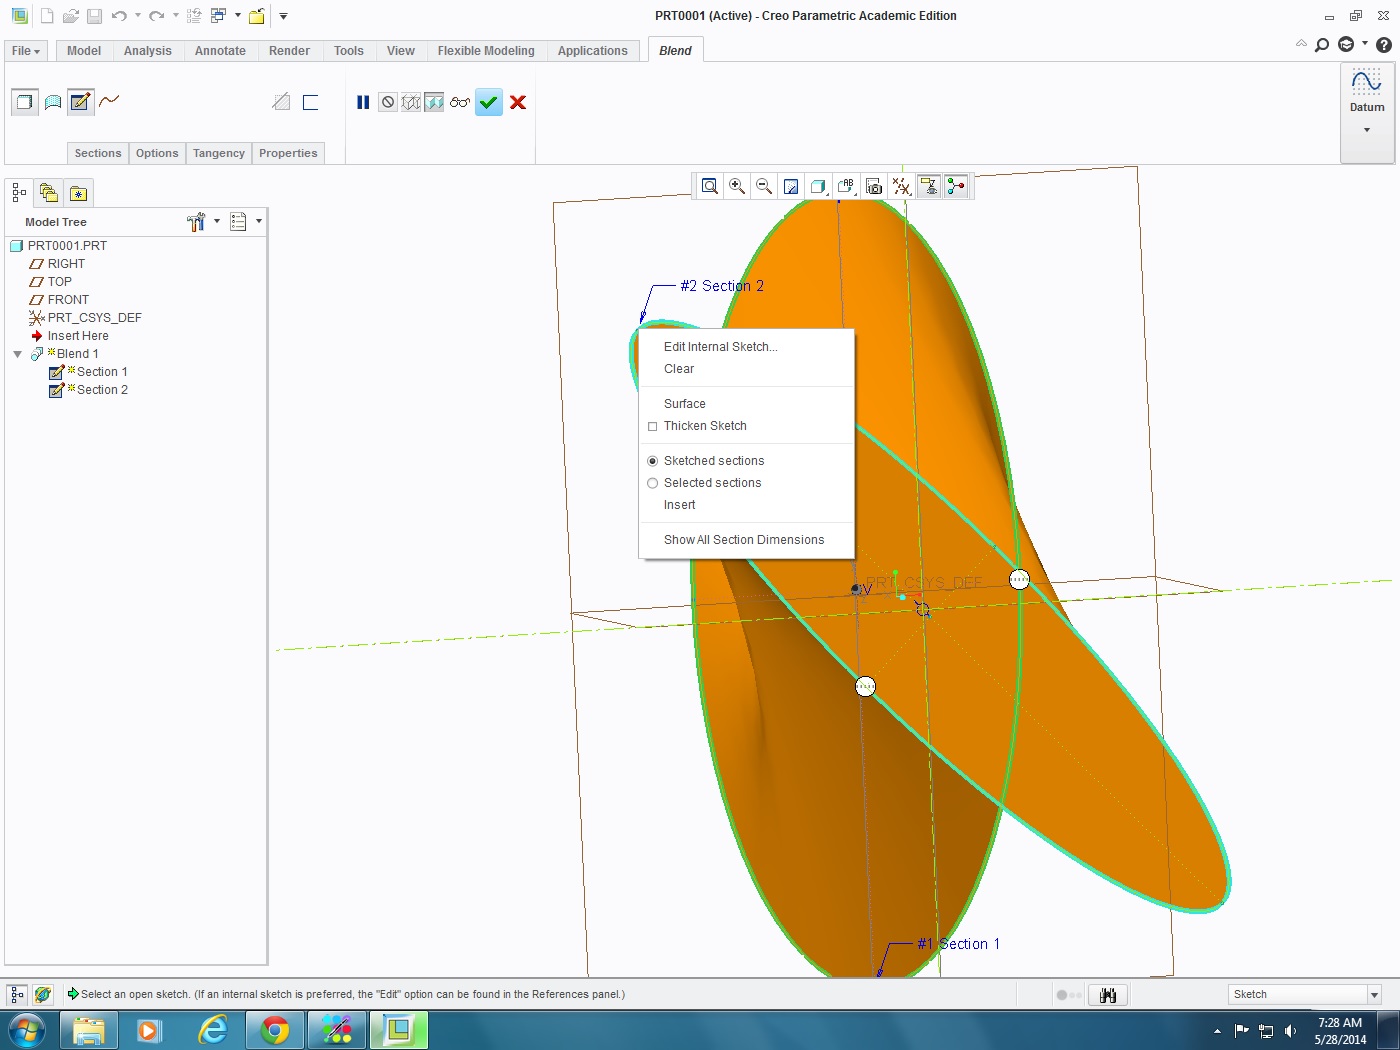Select the Selected sections radio button
This screenshot has width=1400, height=1050.
coord(653,483)
